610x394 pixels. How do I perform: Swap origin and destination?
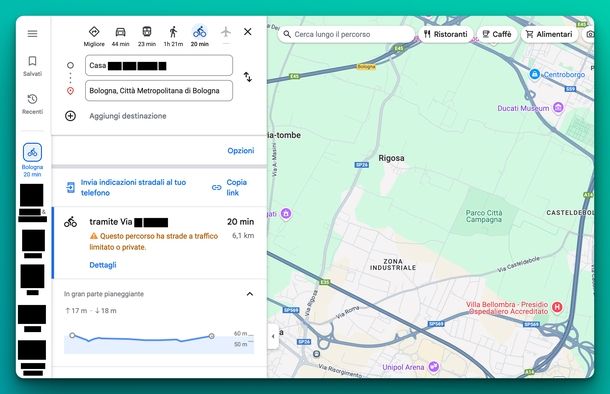[248, 77]
